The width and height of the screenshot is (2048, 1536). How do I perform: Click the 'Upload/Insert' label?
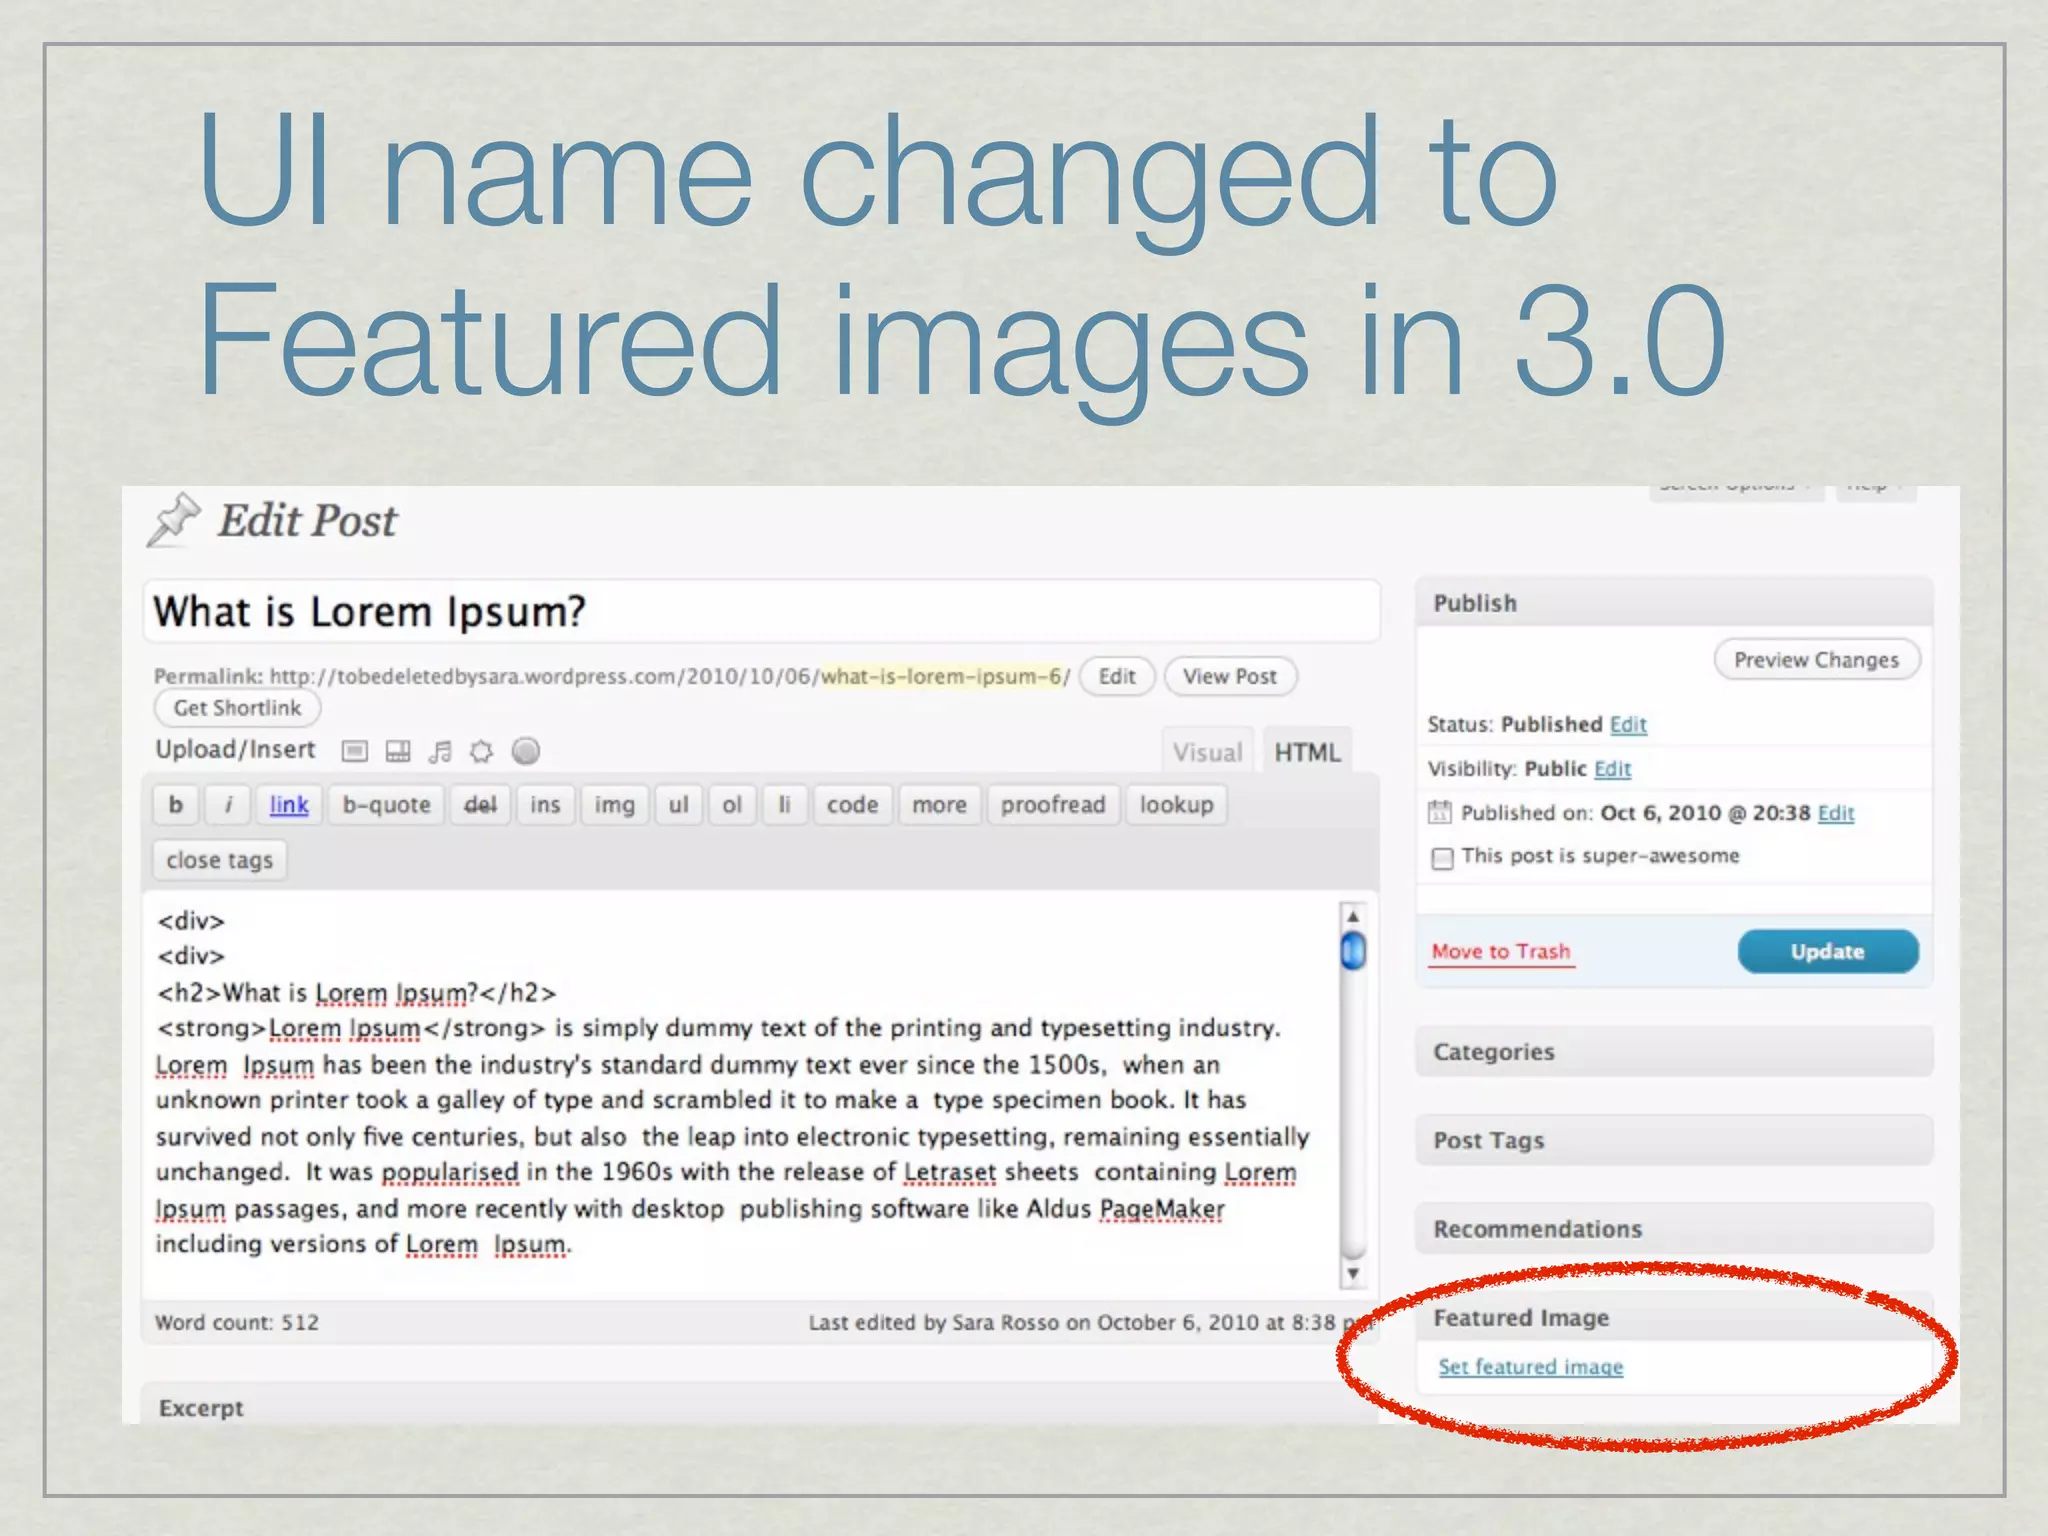pos(235,750)
